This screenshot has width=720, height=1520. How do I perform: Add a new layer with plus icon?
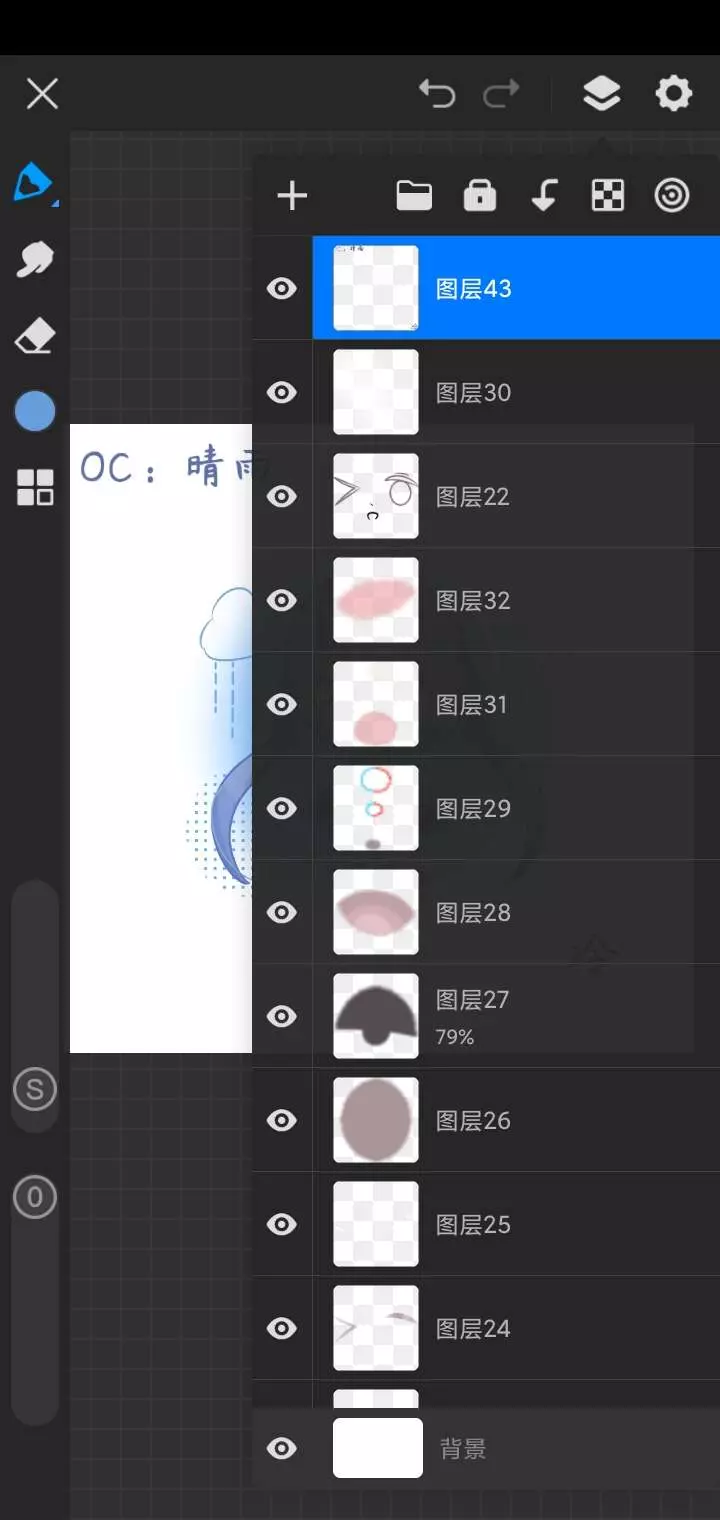[x=292, y=196]
